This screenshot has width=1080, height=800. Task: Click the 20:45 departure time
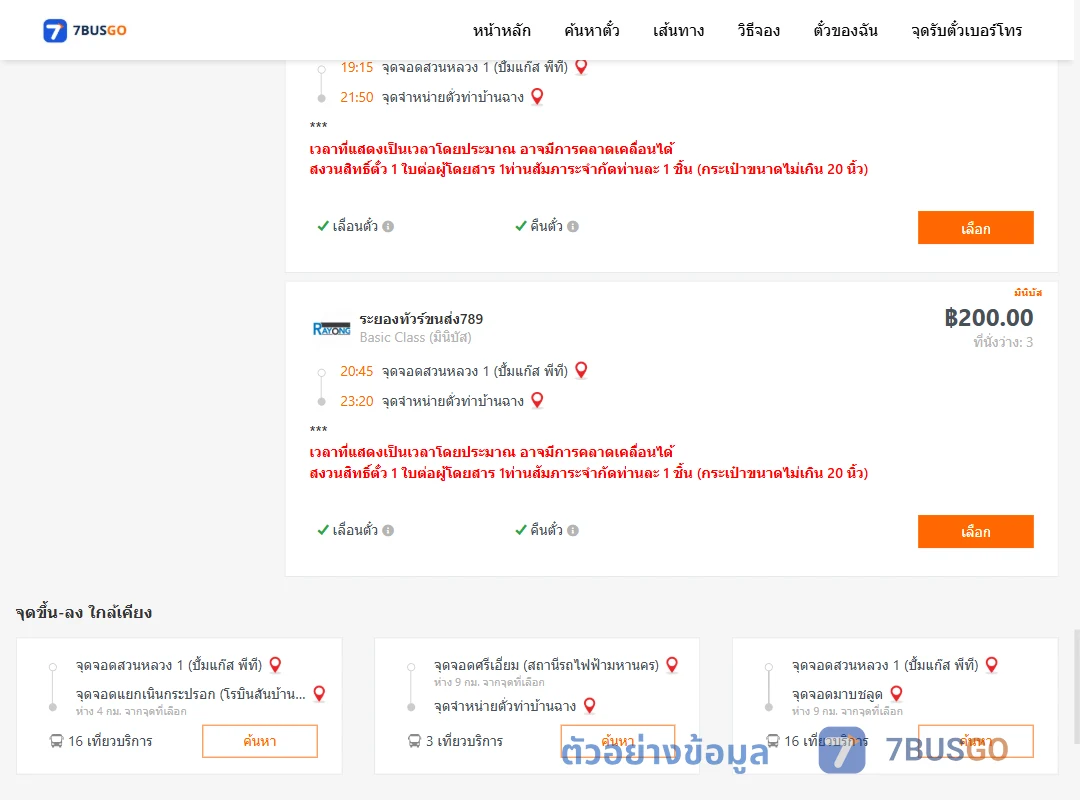pos(356,371)
